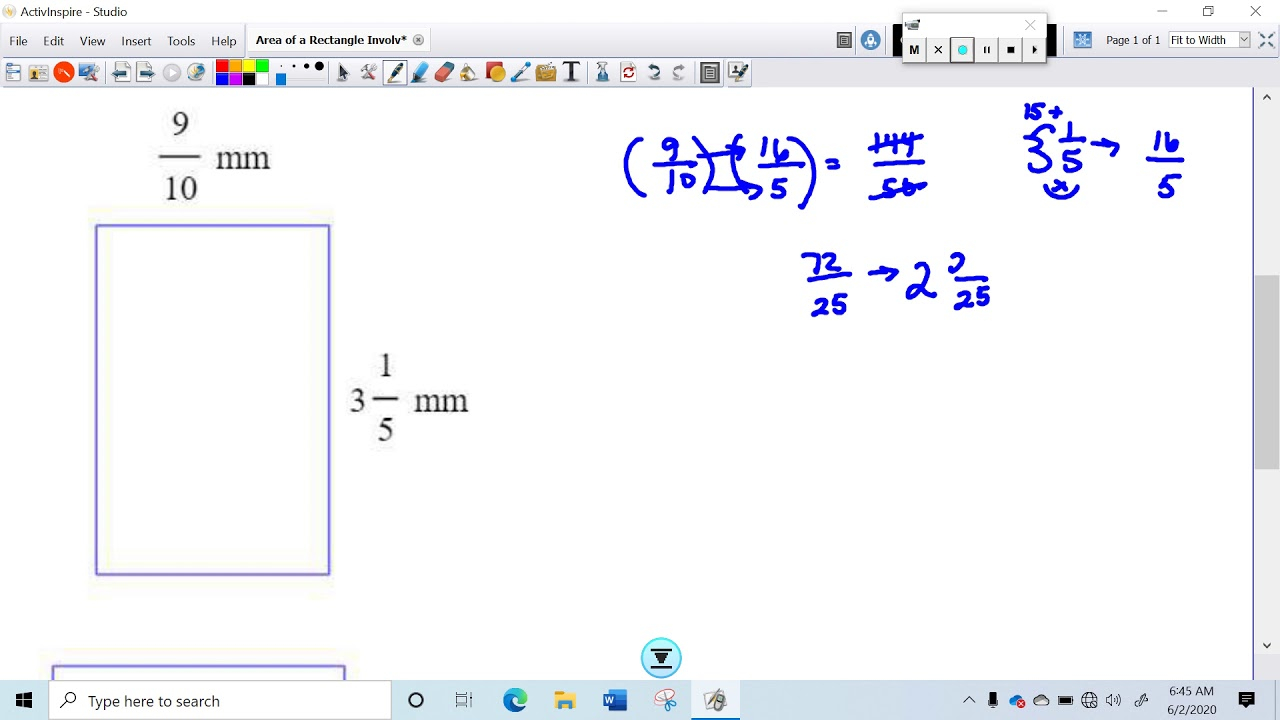The height and width of the screenshot is (720, 1280).
Task: Choose the Text tool
Action: coord(571,72)
